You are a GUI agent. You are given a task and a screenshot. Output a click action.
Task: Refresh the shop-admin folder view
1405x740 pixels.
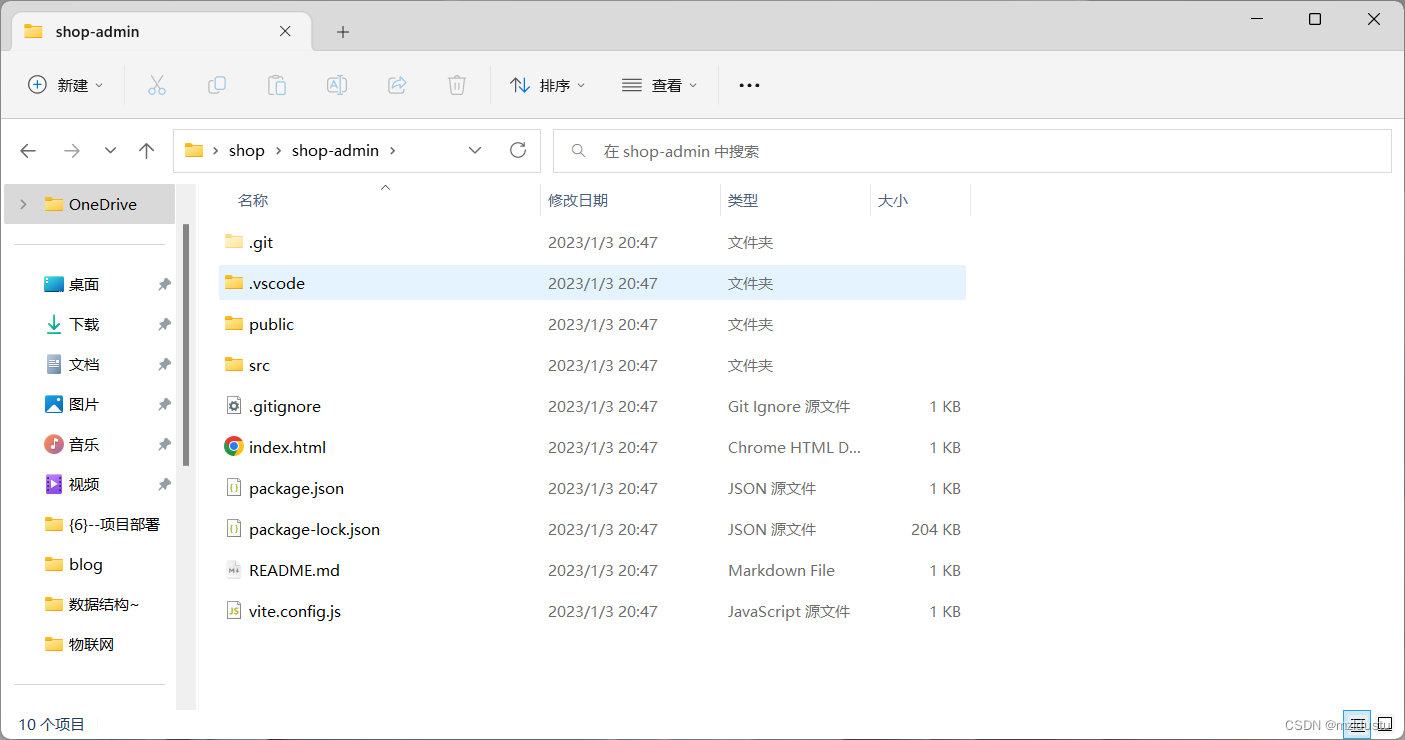pos(518,150)
